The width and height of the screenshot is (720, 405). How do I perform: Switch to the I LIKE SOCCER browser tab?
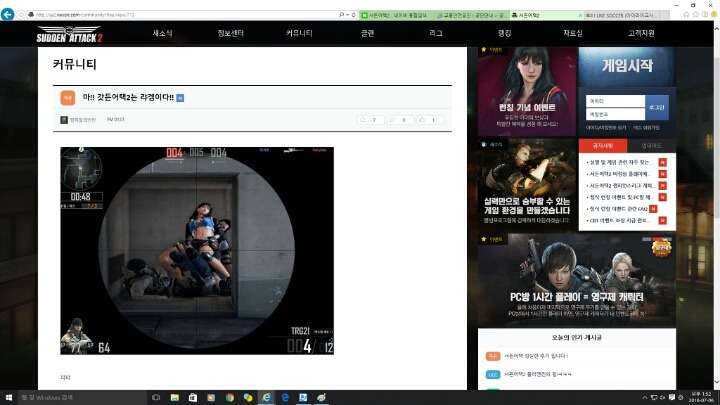click(x=621, y=15)
